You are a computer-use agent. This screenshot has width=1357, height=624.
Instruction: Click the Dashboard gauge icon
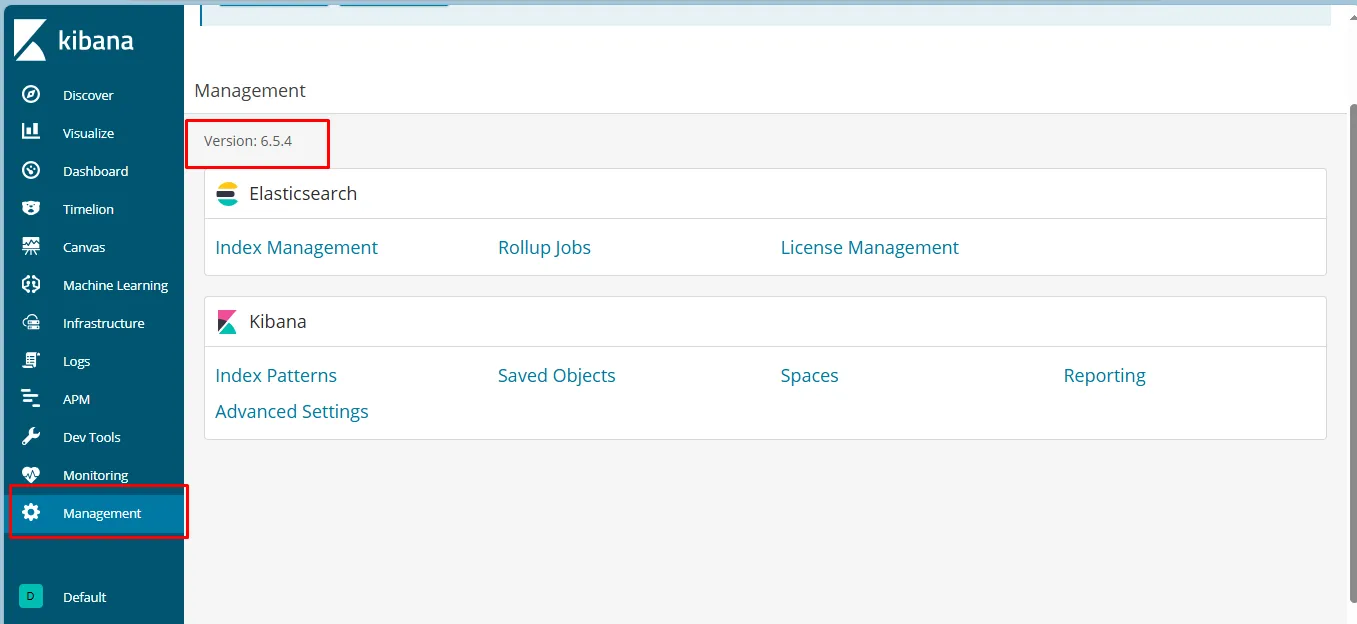[31, 170]
